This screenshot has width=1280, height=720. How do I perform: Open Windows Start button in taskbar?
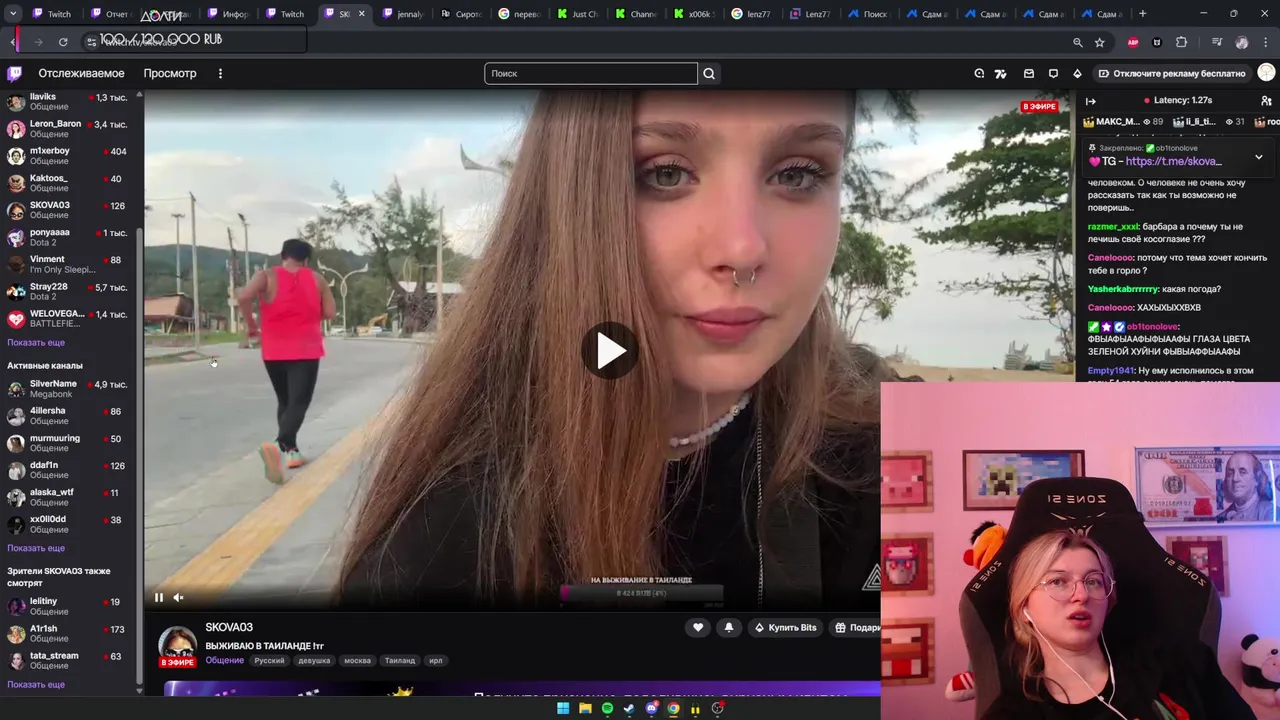pyautogui.click(x=563, y=709)
